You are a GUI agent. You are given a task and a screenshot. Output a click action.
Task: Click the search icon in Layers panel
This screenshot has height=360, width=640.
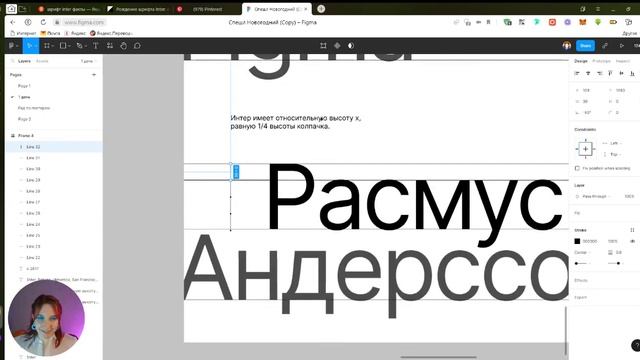point(13,61)
